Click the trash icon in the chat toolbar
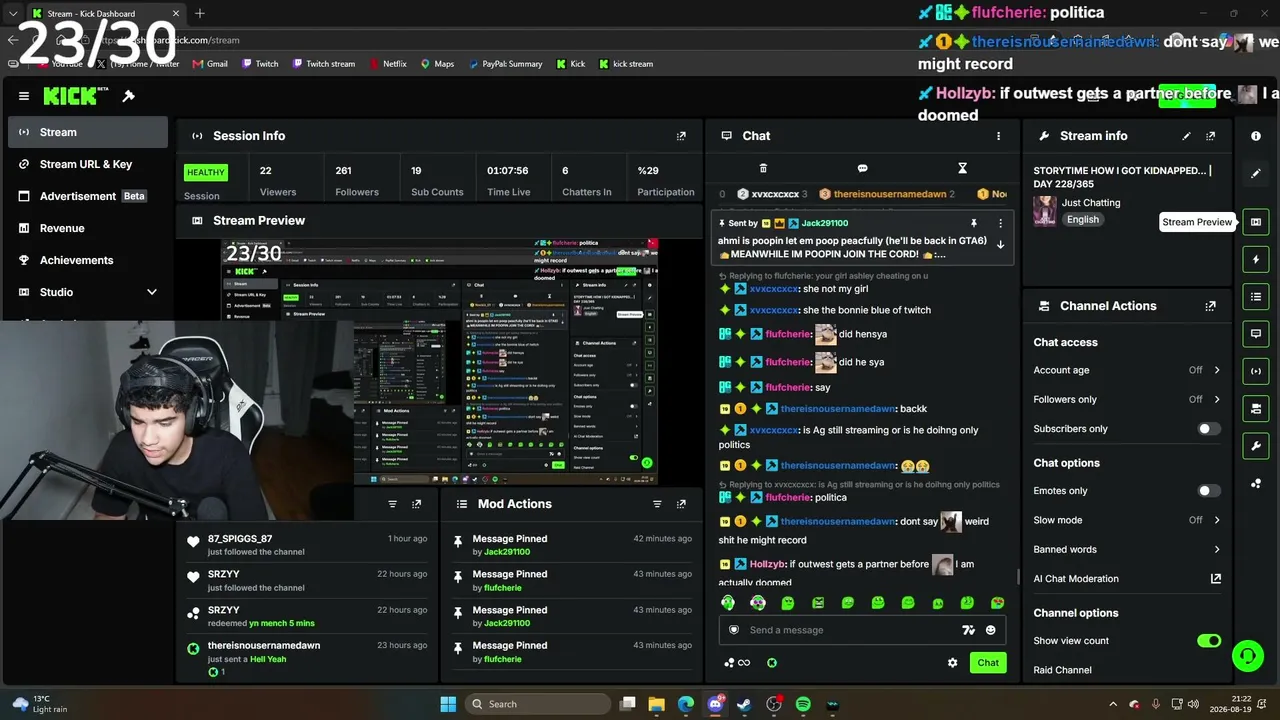The image size is (1280, 720). tap(763, 168)
